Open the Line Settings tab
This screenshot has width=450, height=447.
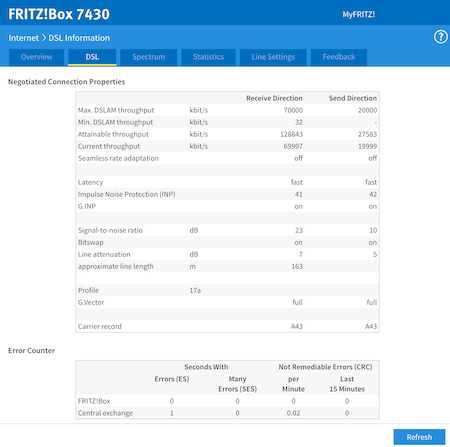click(x=273, y=57)
